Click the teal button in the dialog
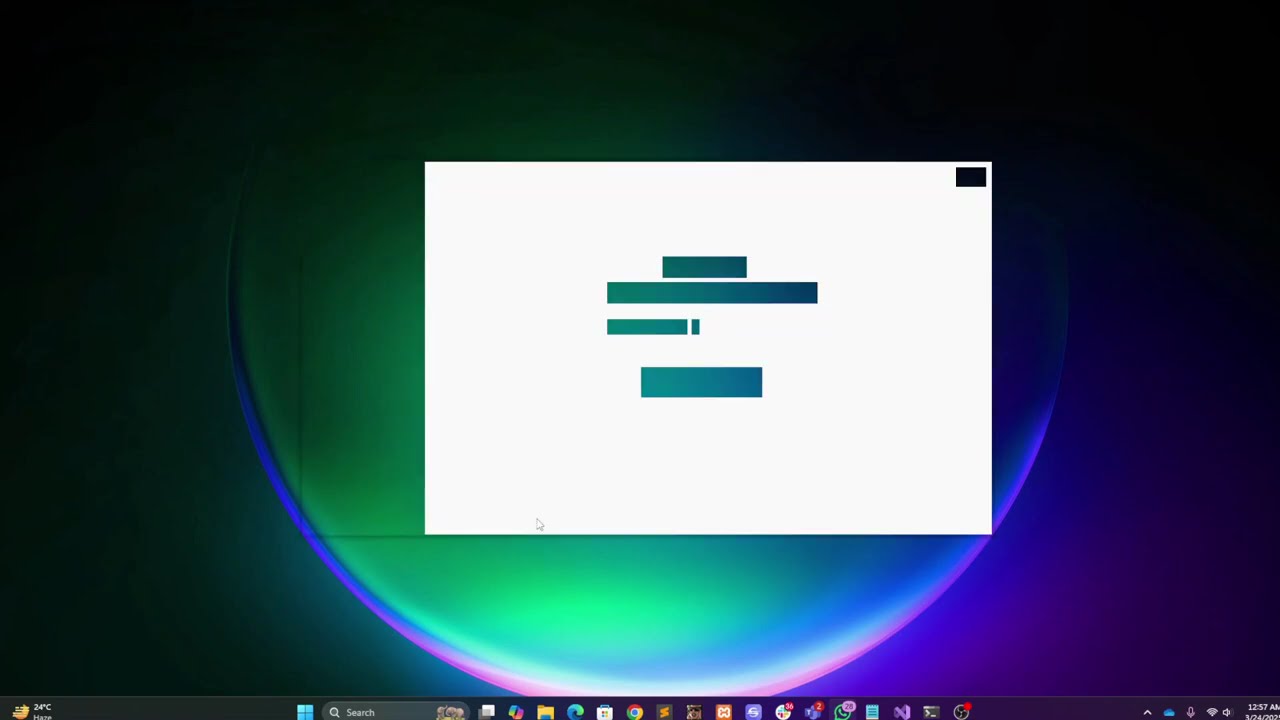Screen dimensions: 1280x720 (701, 382)
